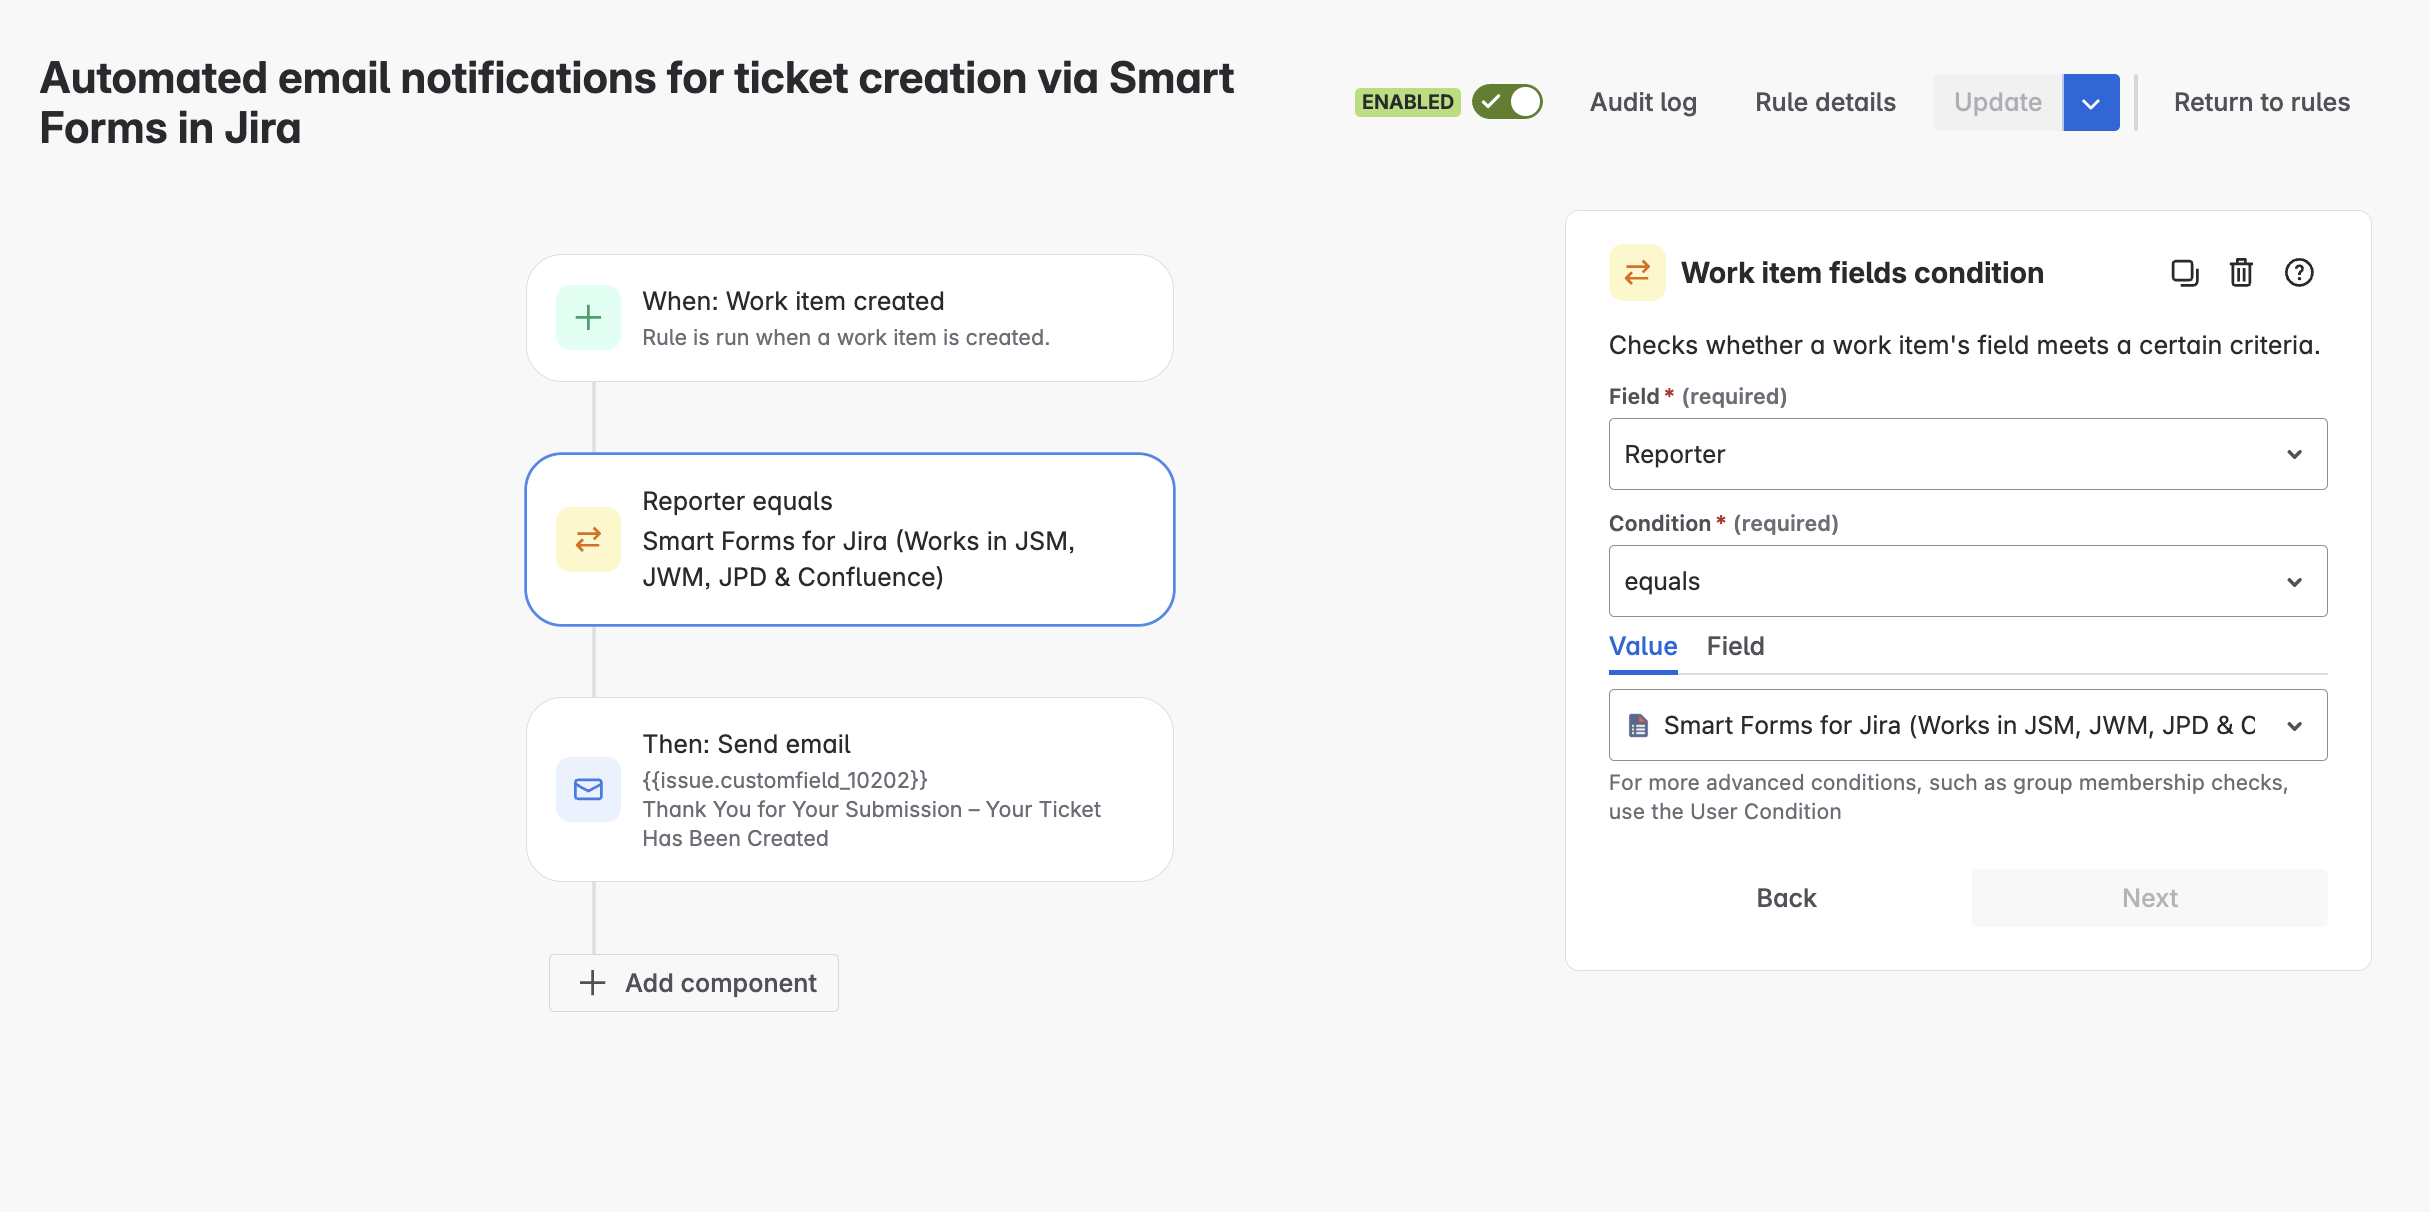Toggle the rule ENABLED switch off

point(1507,102)
